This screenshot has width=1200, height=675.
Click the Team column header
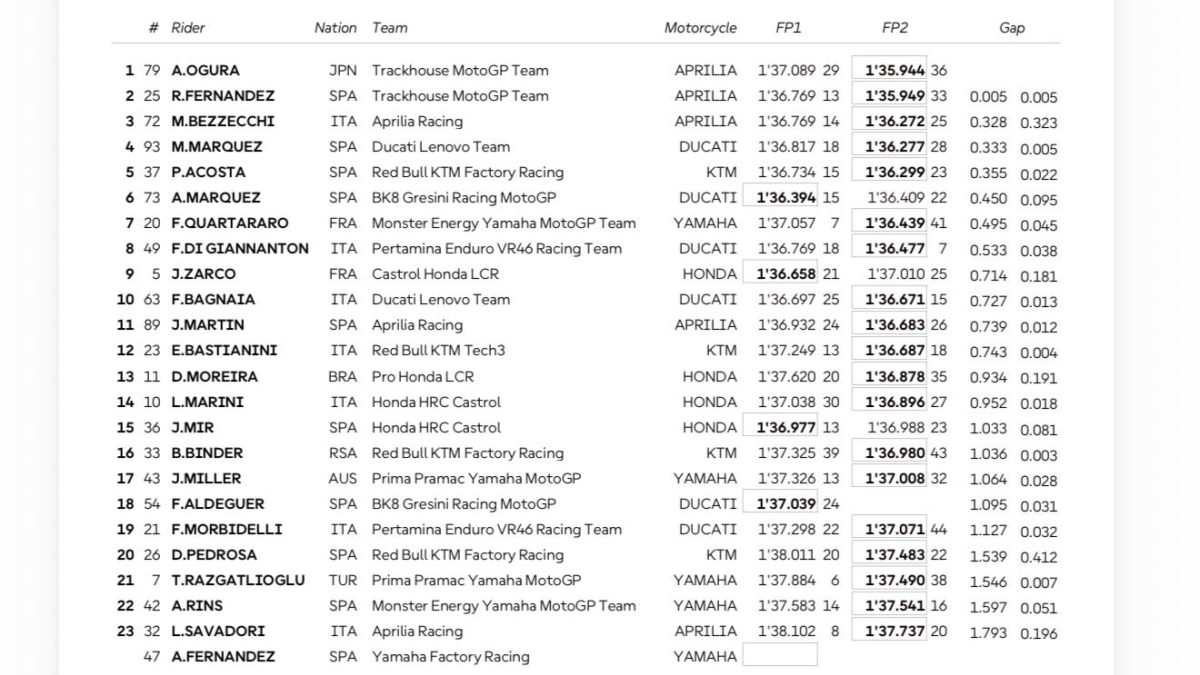pyautogui.click(x=390, y=28)
